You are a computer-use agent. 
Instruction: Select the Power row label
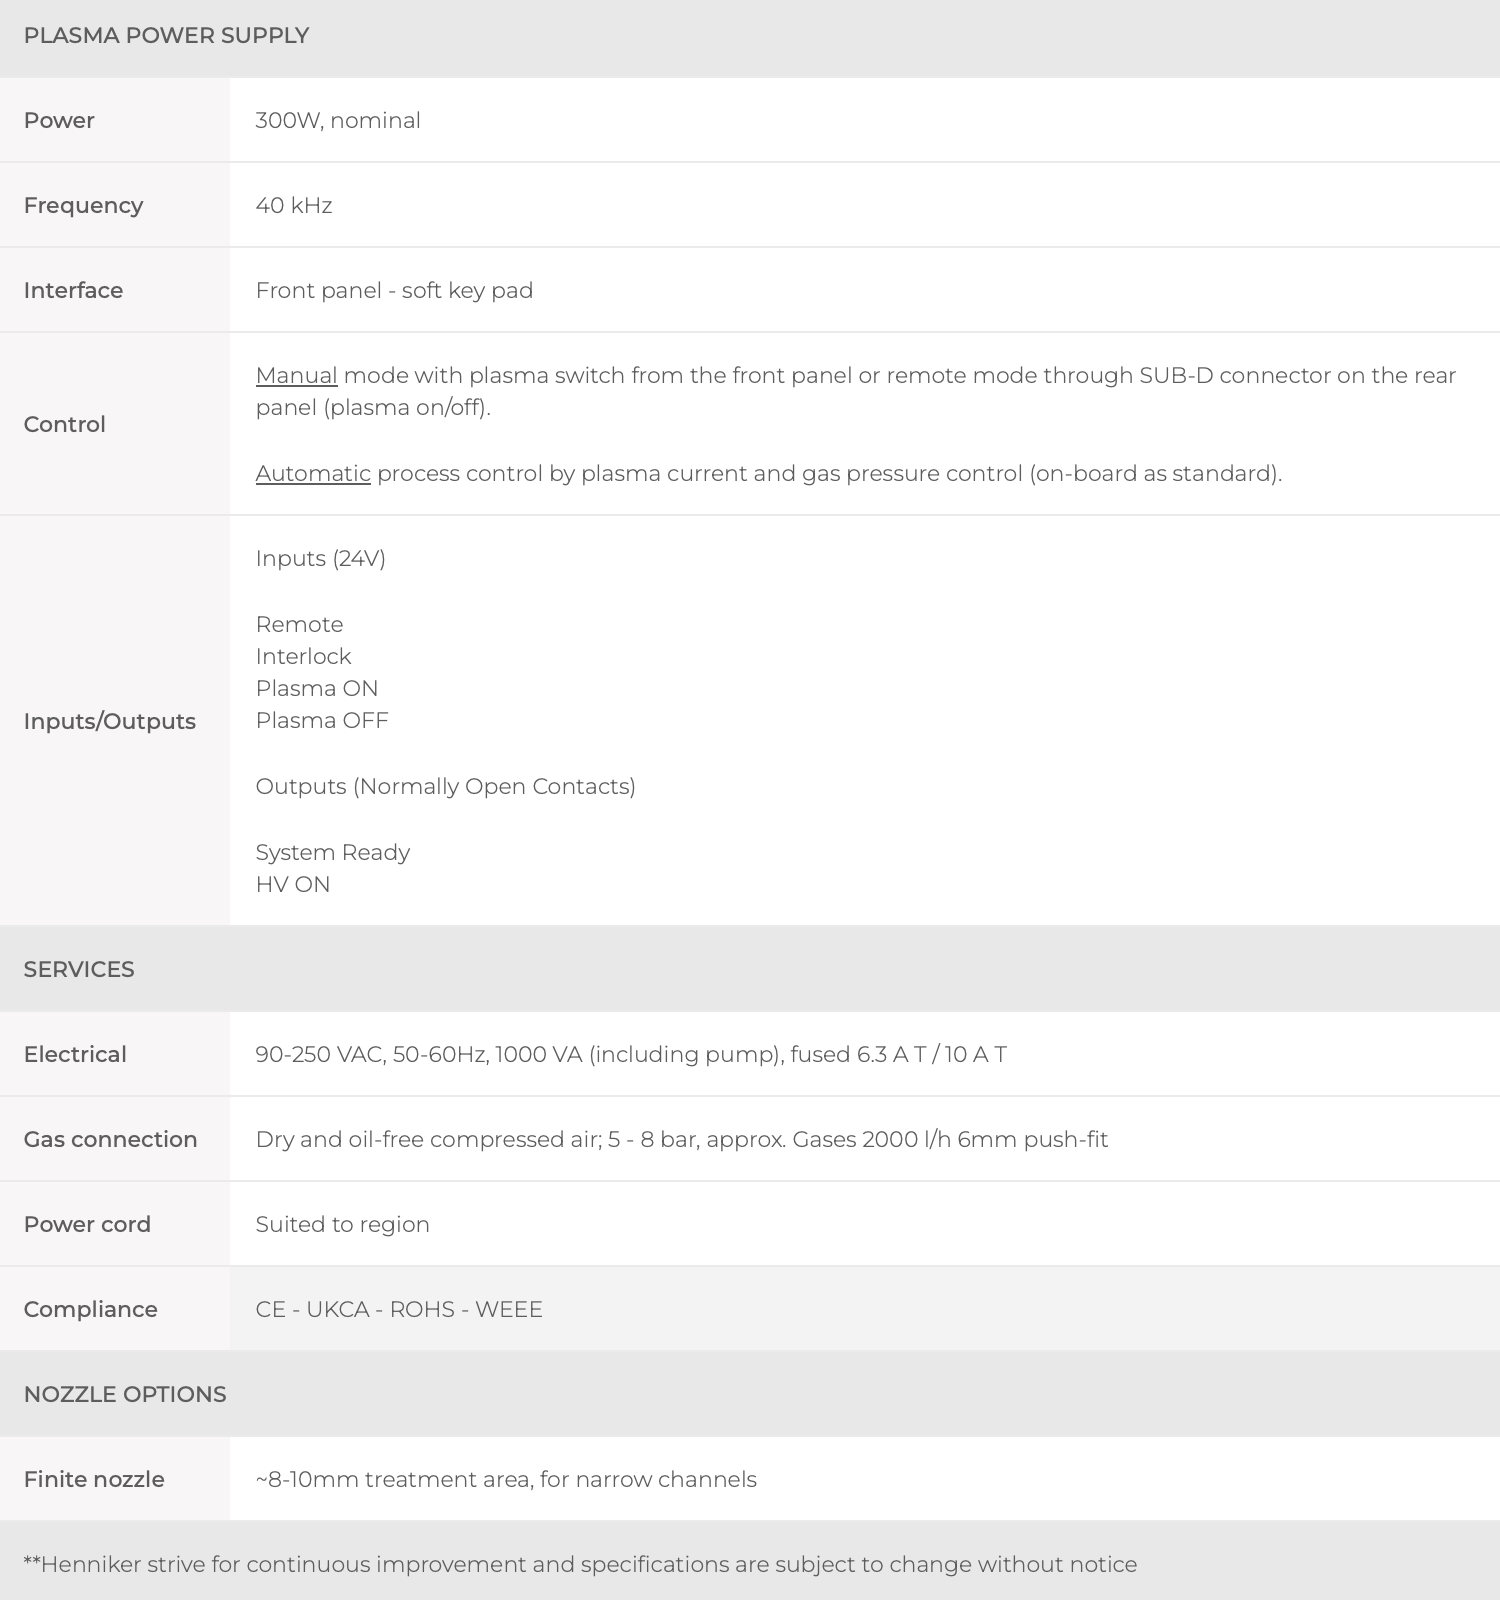pyautogui.click(x=59, y=120)
